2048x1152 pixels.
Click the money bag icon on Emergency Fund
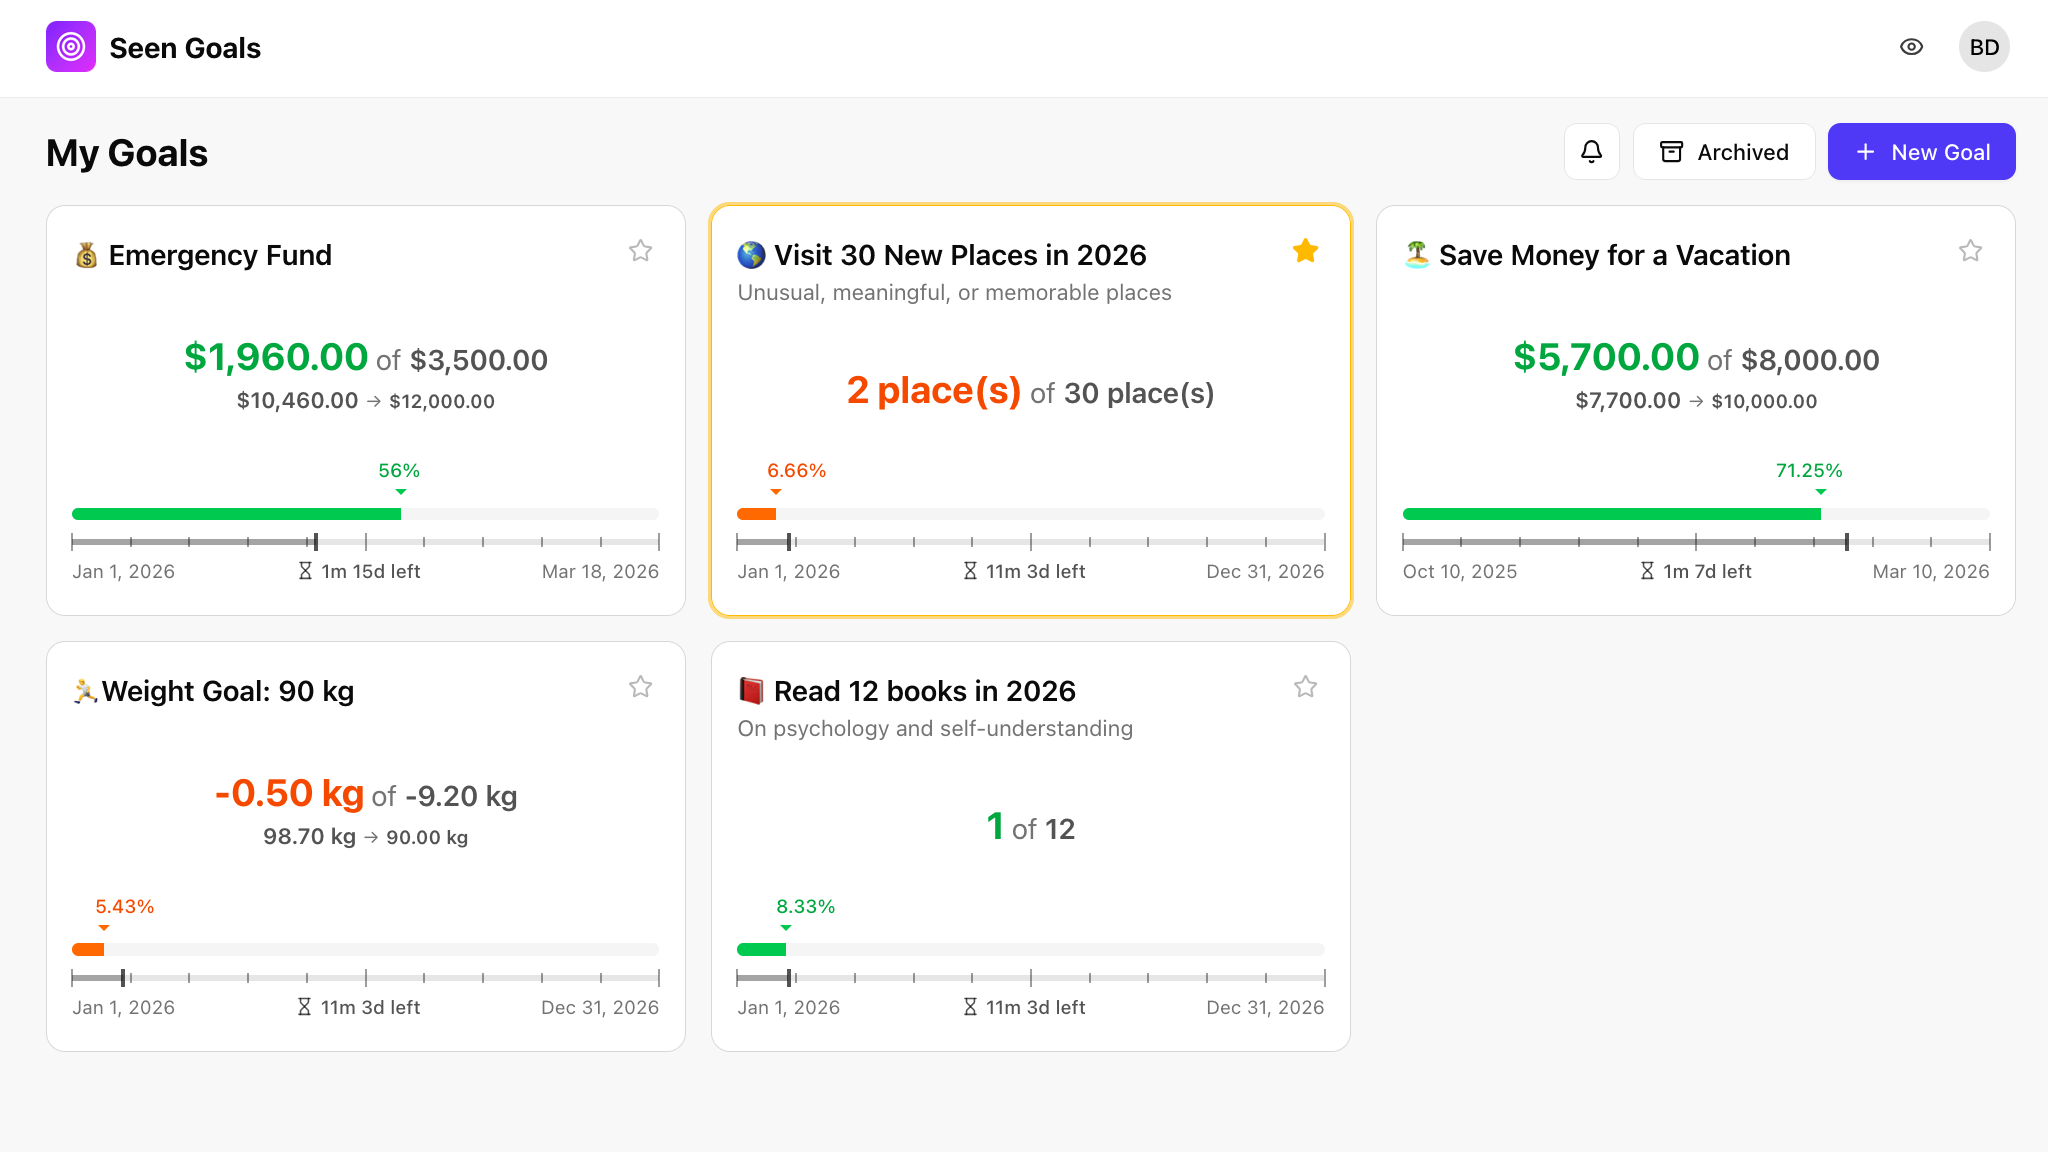coord(86,255)
